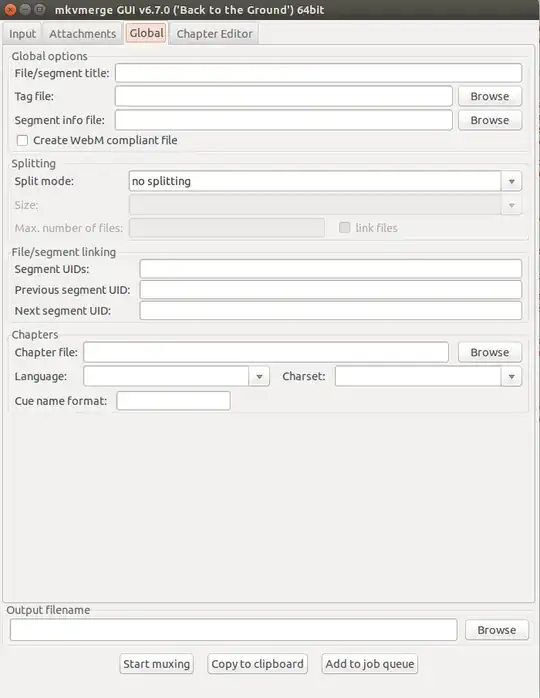This screenshot has height=698, width=540.
Task: Click the Segment info file field
Action: tap(284, 120)
